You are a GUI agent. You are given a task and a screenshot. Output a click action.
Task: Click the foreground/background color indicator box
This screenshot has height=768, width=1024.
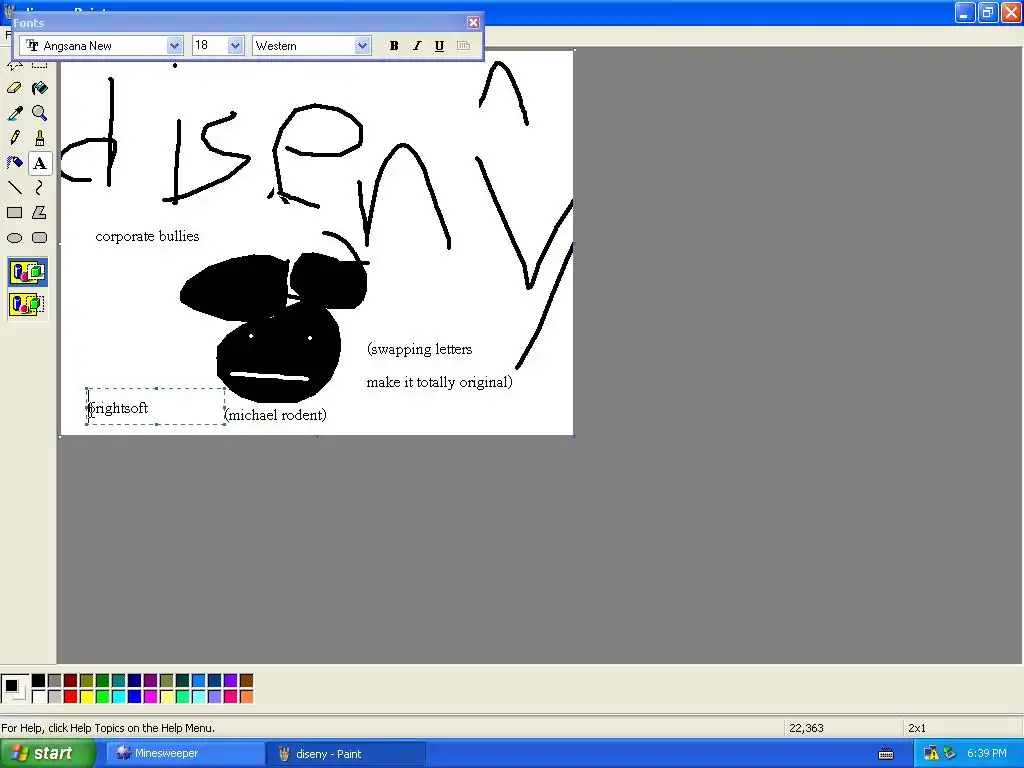[14, 688]
